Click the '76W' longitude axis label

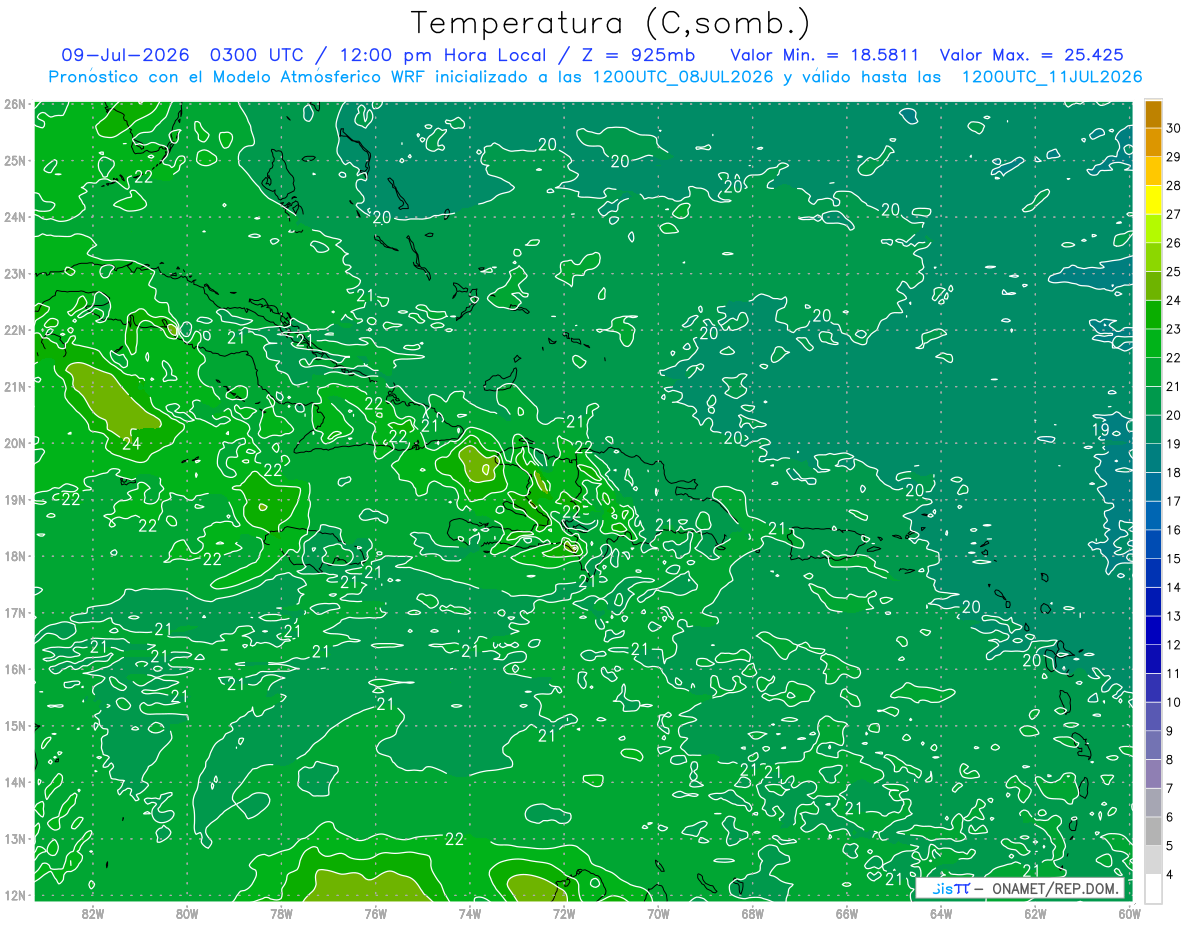click(x=376, y=914)
